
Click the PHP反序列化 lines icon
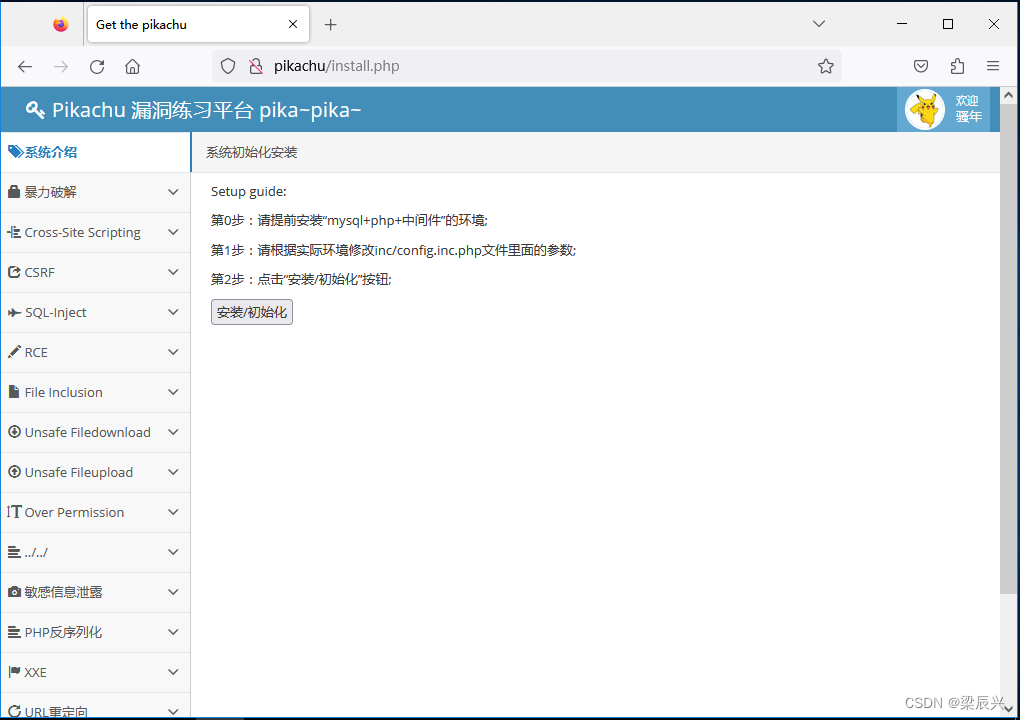click(x=14, y=632)
